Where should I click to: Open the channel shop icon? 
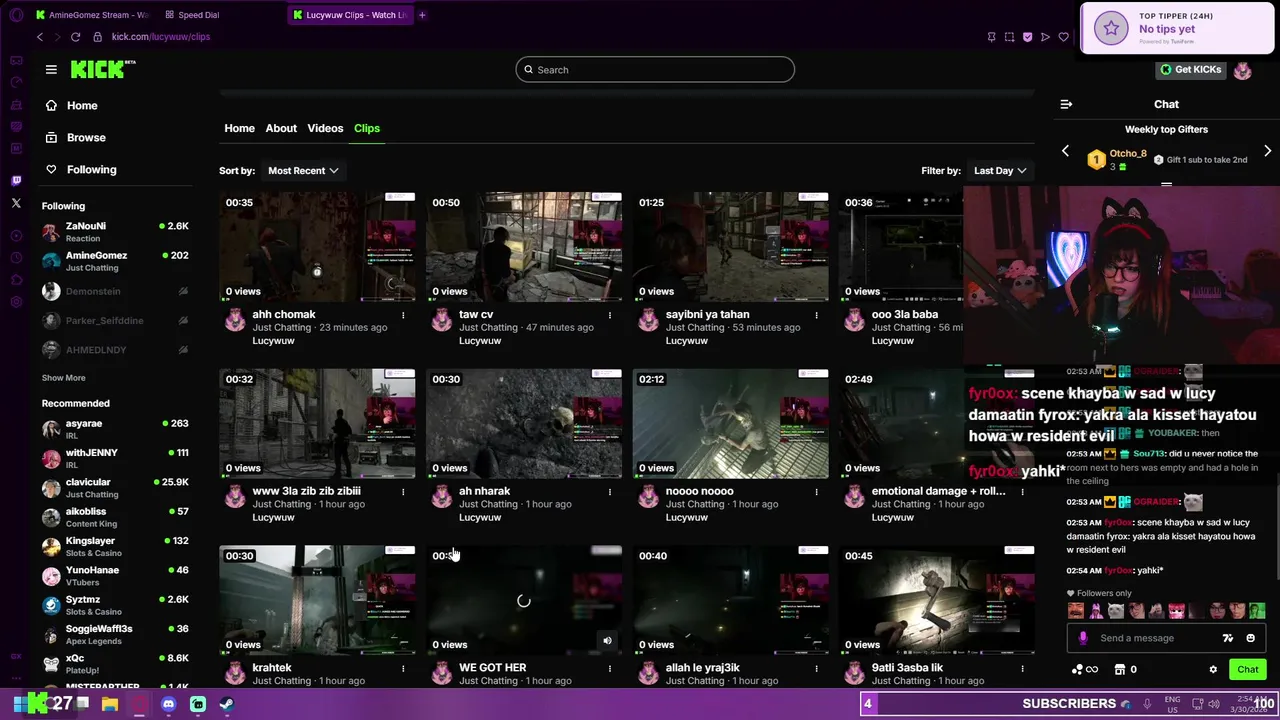click(x=1120, y=670)
